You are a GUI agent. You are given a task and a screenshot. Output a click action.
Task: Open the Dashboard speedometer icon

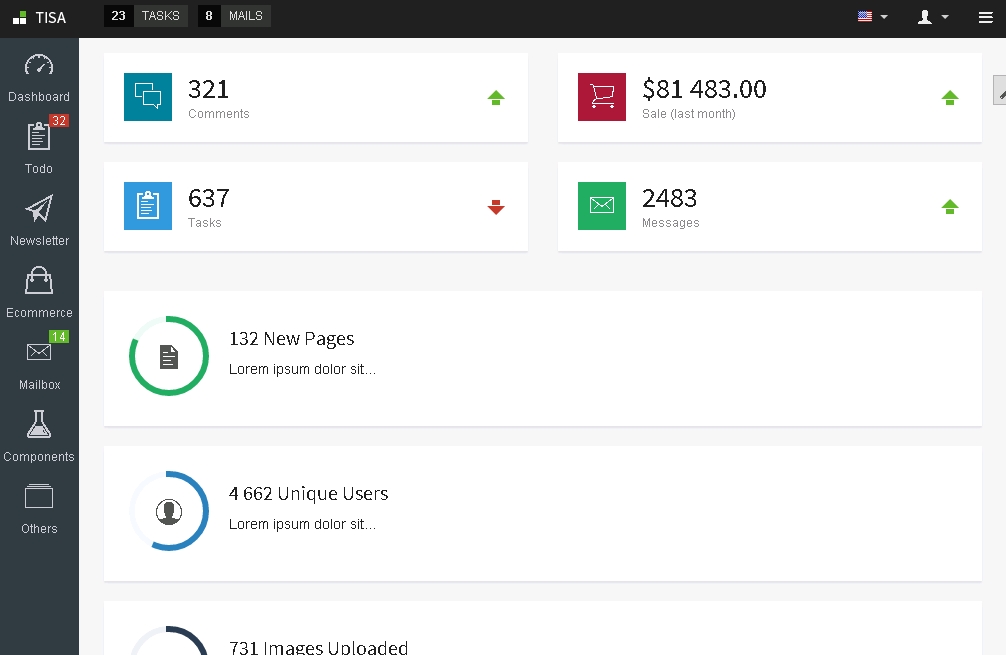(39, 66)
